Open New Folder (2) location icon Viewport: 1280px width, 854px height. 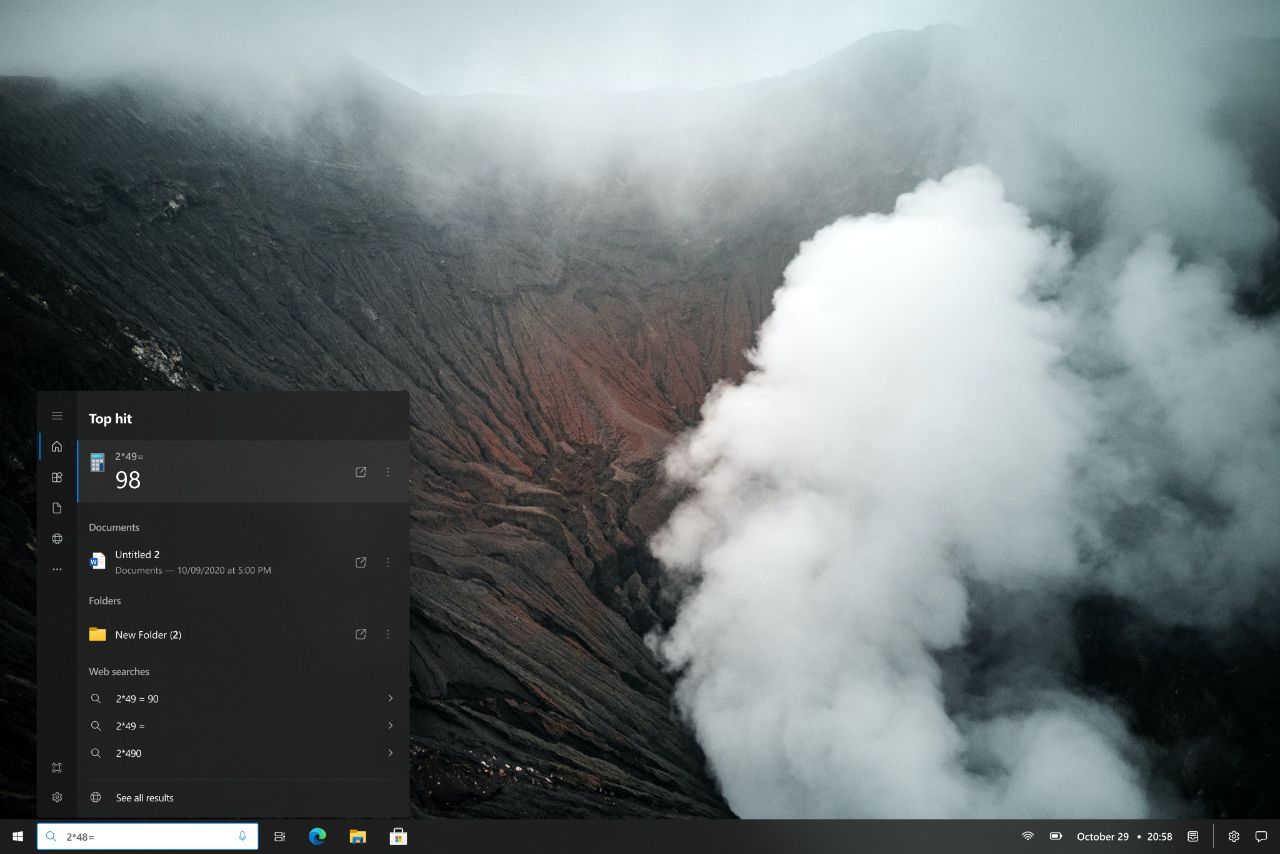point(361,634)
